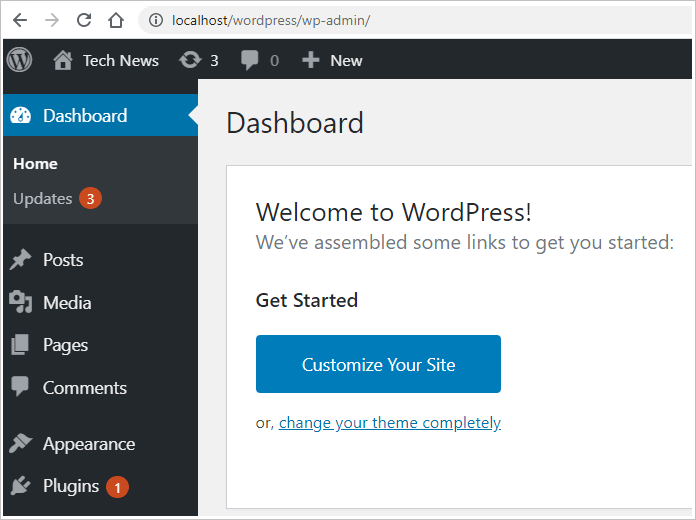Click the Media camera and music icon
This screenshot has width=696, height=520.
point(20,302)
